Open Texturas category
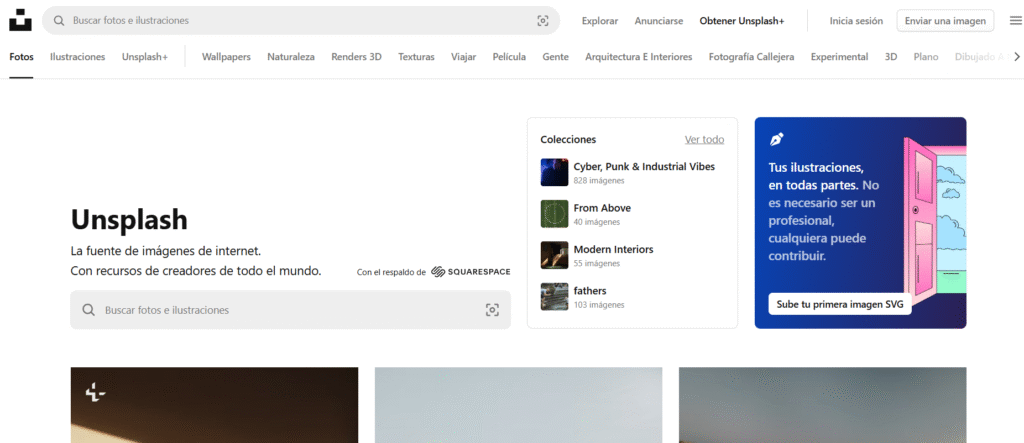The width and height of the screenshot is (1024, 443). 416,57
